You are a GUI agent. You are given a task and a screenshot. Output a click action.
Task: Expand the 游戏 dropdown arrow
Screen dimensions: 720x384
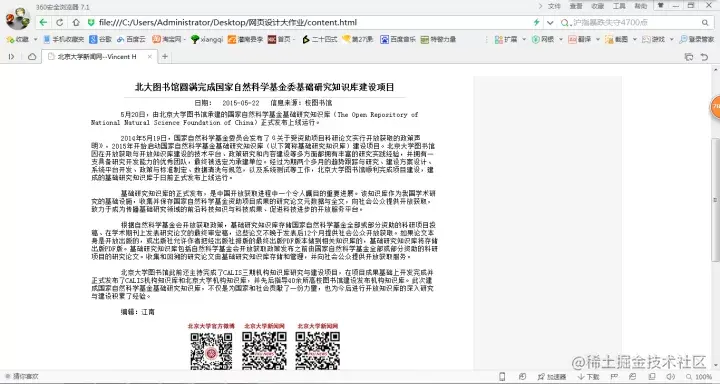point(671,40)
